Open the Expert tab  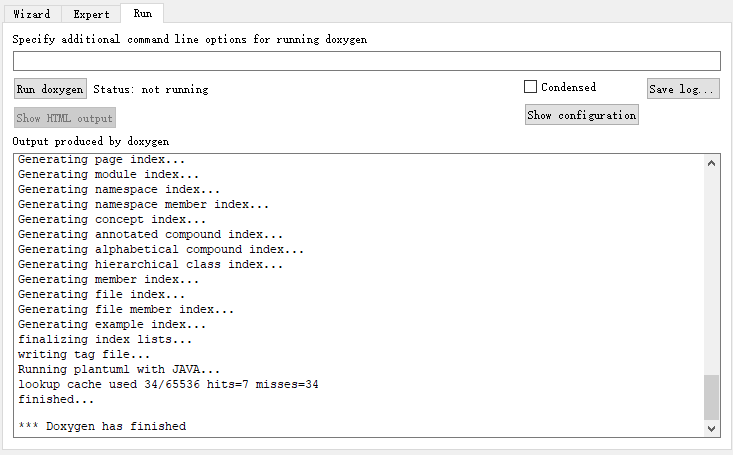pos(91,14)
